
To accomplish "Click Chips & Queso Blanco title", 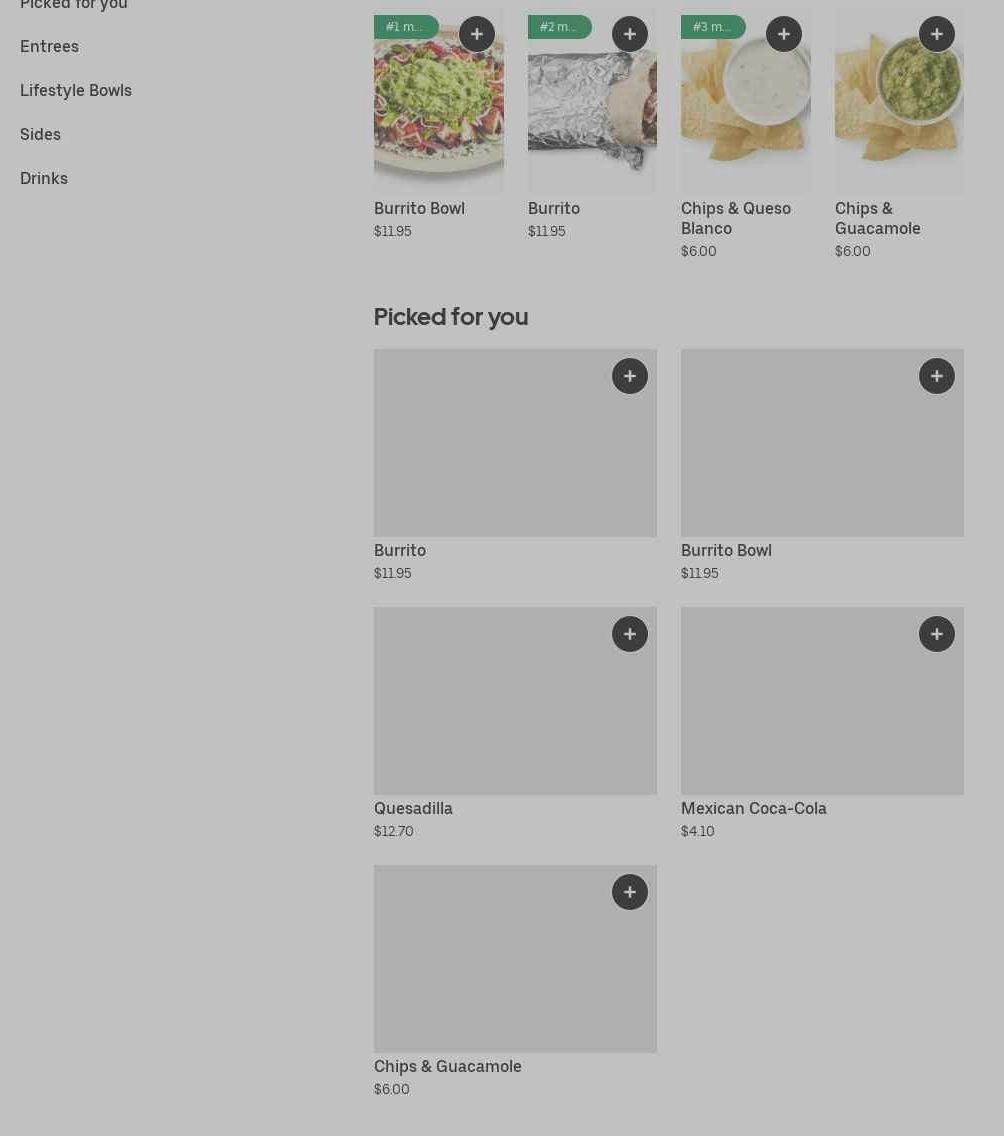I will pos(735,218).
